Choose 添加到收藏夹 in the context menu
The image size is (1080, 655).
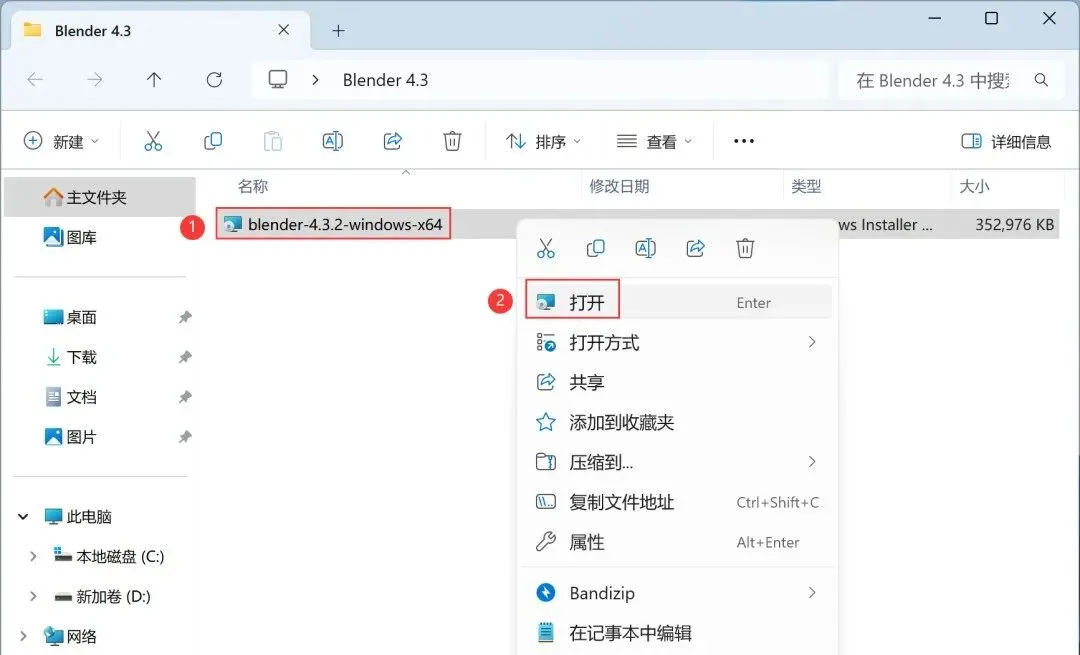pos(677,422)
